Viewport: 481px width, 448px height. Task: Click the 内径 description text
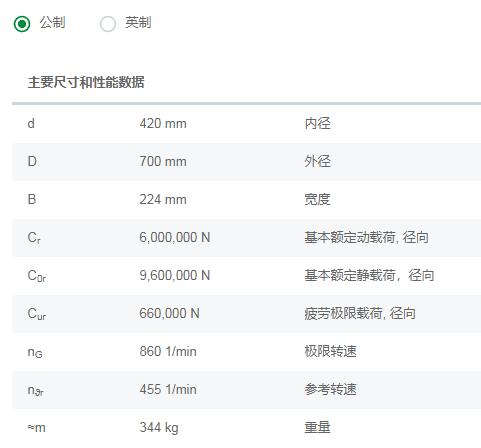tap(317, 124)
